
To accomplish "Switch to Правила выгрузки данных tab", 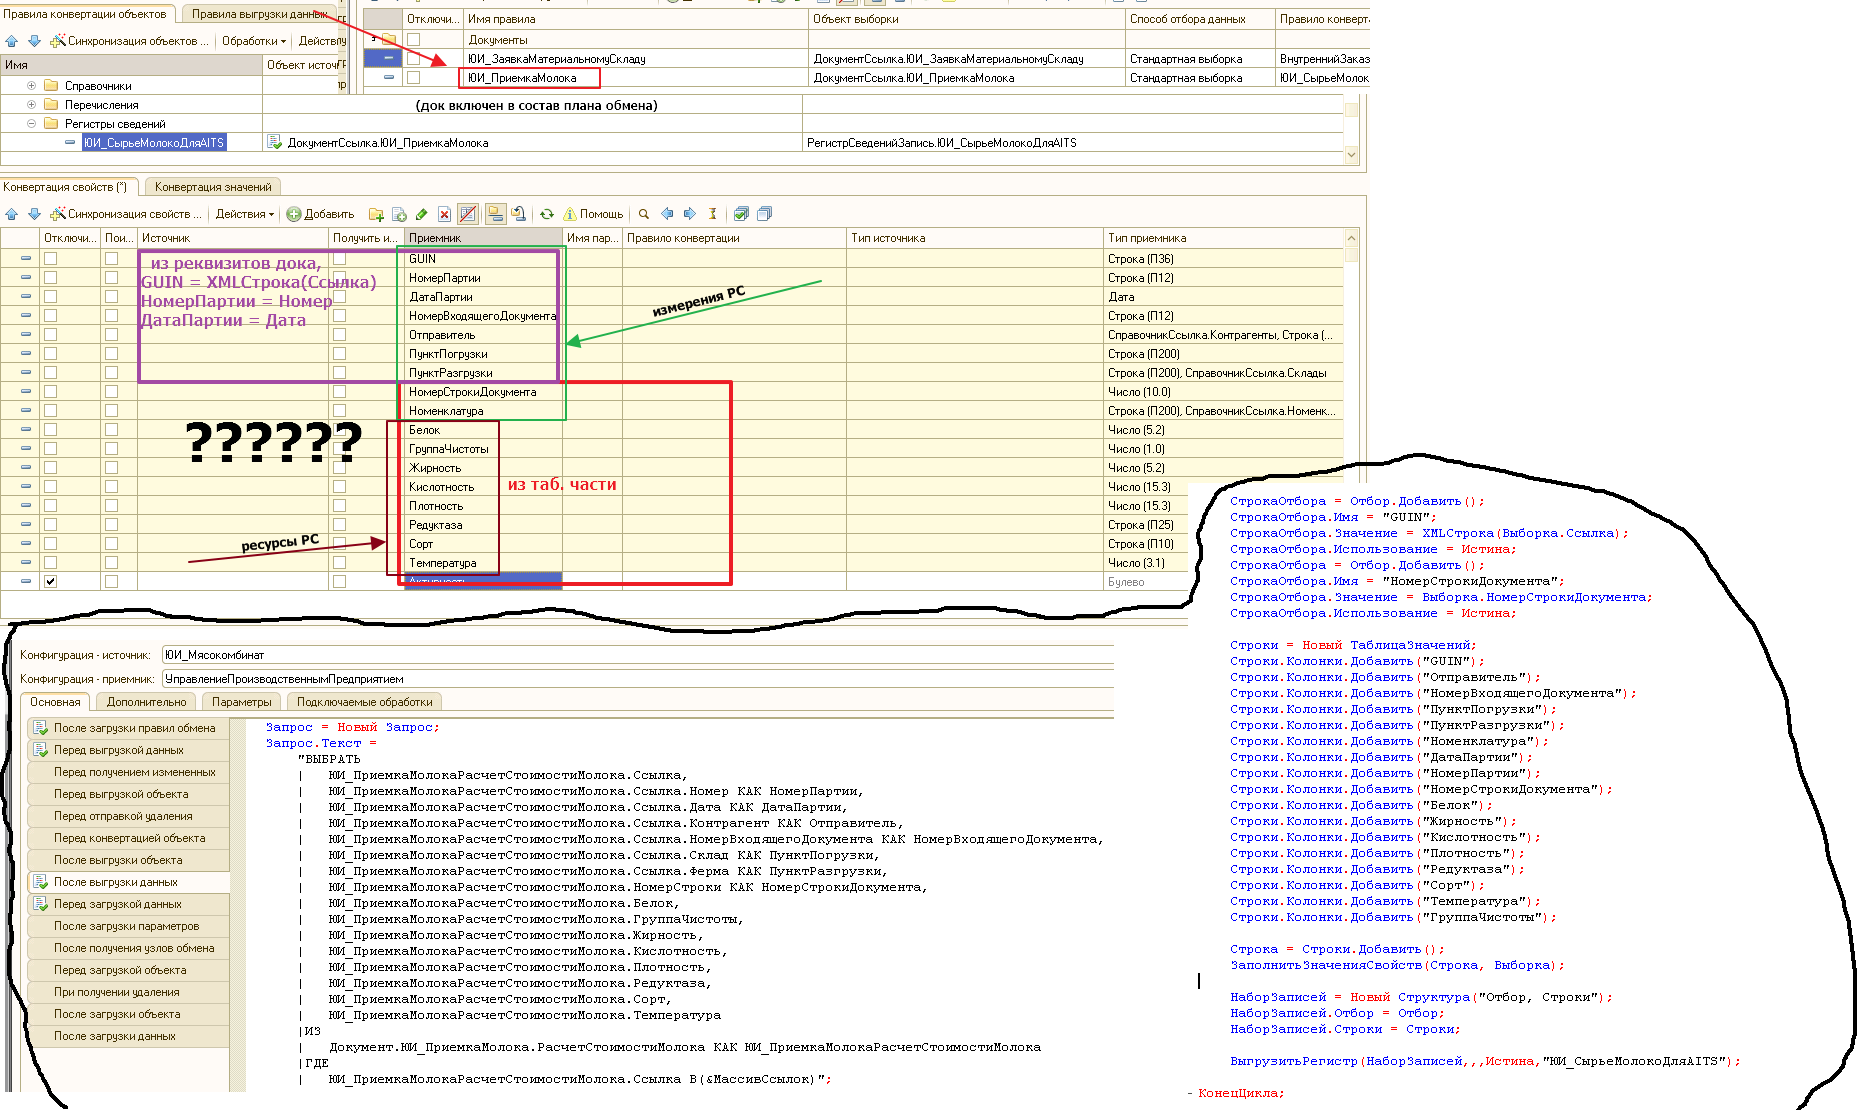I will (259, 14).
